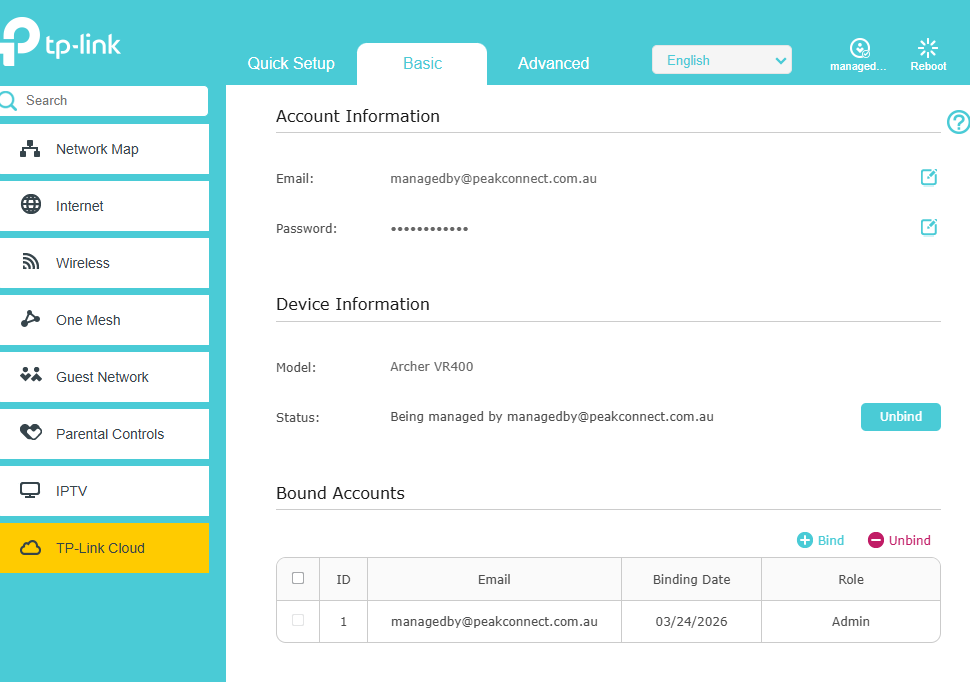The height and width of the screenshot is (682, 970).
Task: Click the Reboot label
Action: (x=928, y=66)
